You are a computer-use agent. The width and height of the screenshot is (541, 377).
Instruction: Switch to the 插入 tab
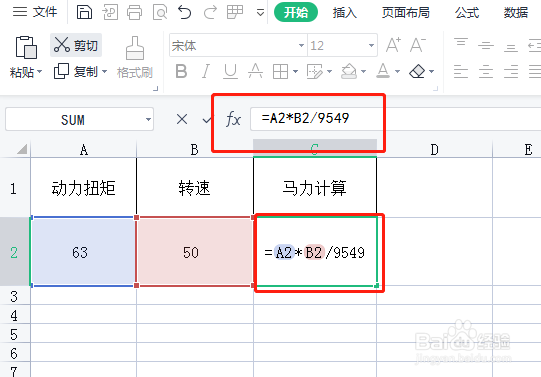coord(344,12)
